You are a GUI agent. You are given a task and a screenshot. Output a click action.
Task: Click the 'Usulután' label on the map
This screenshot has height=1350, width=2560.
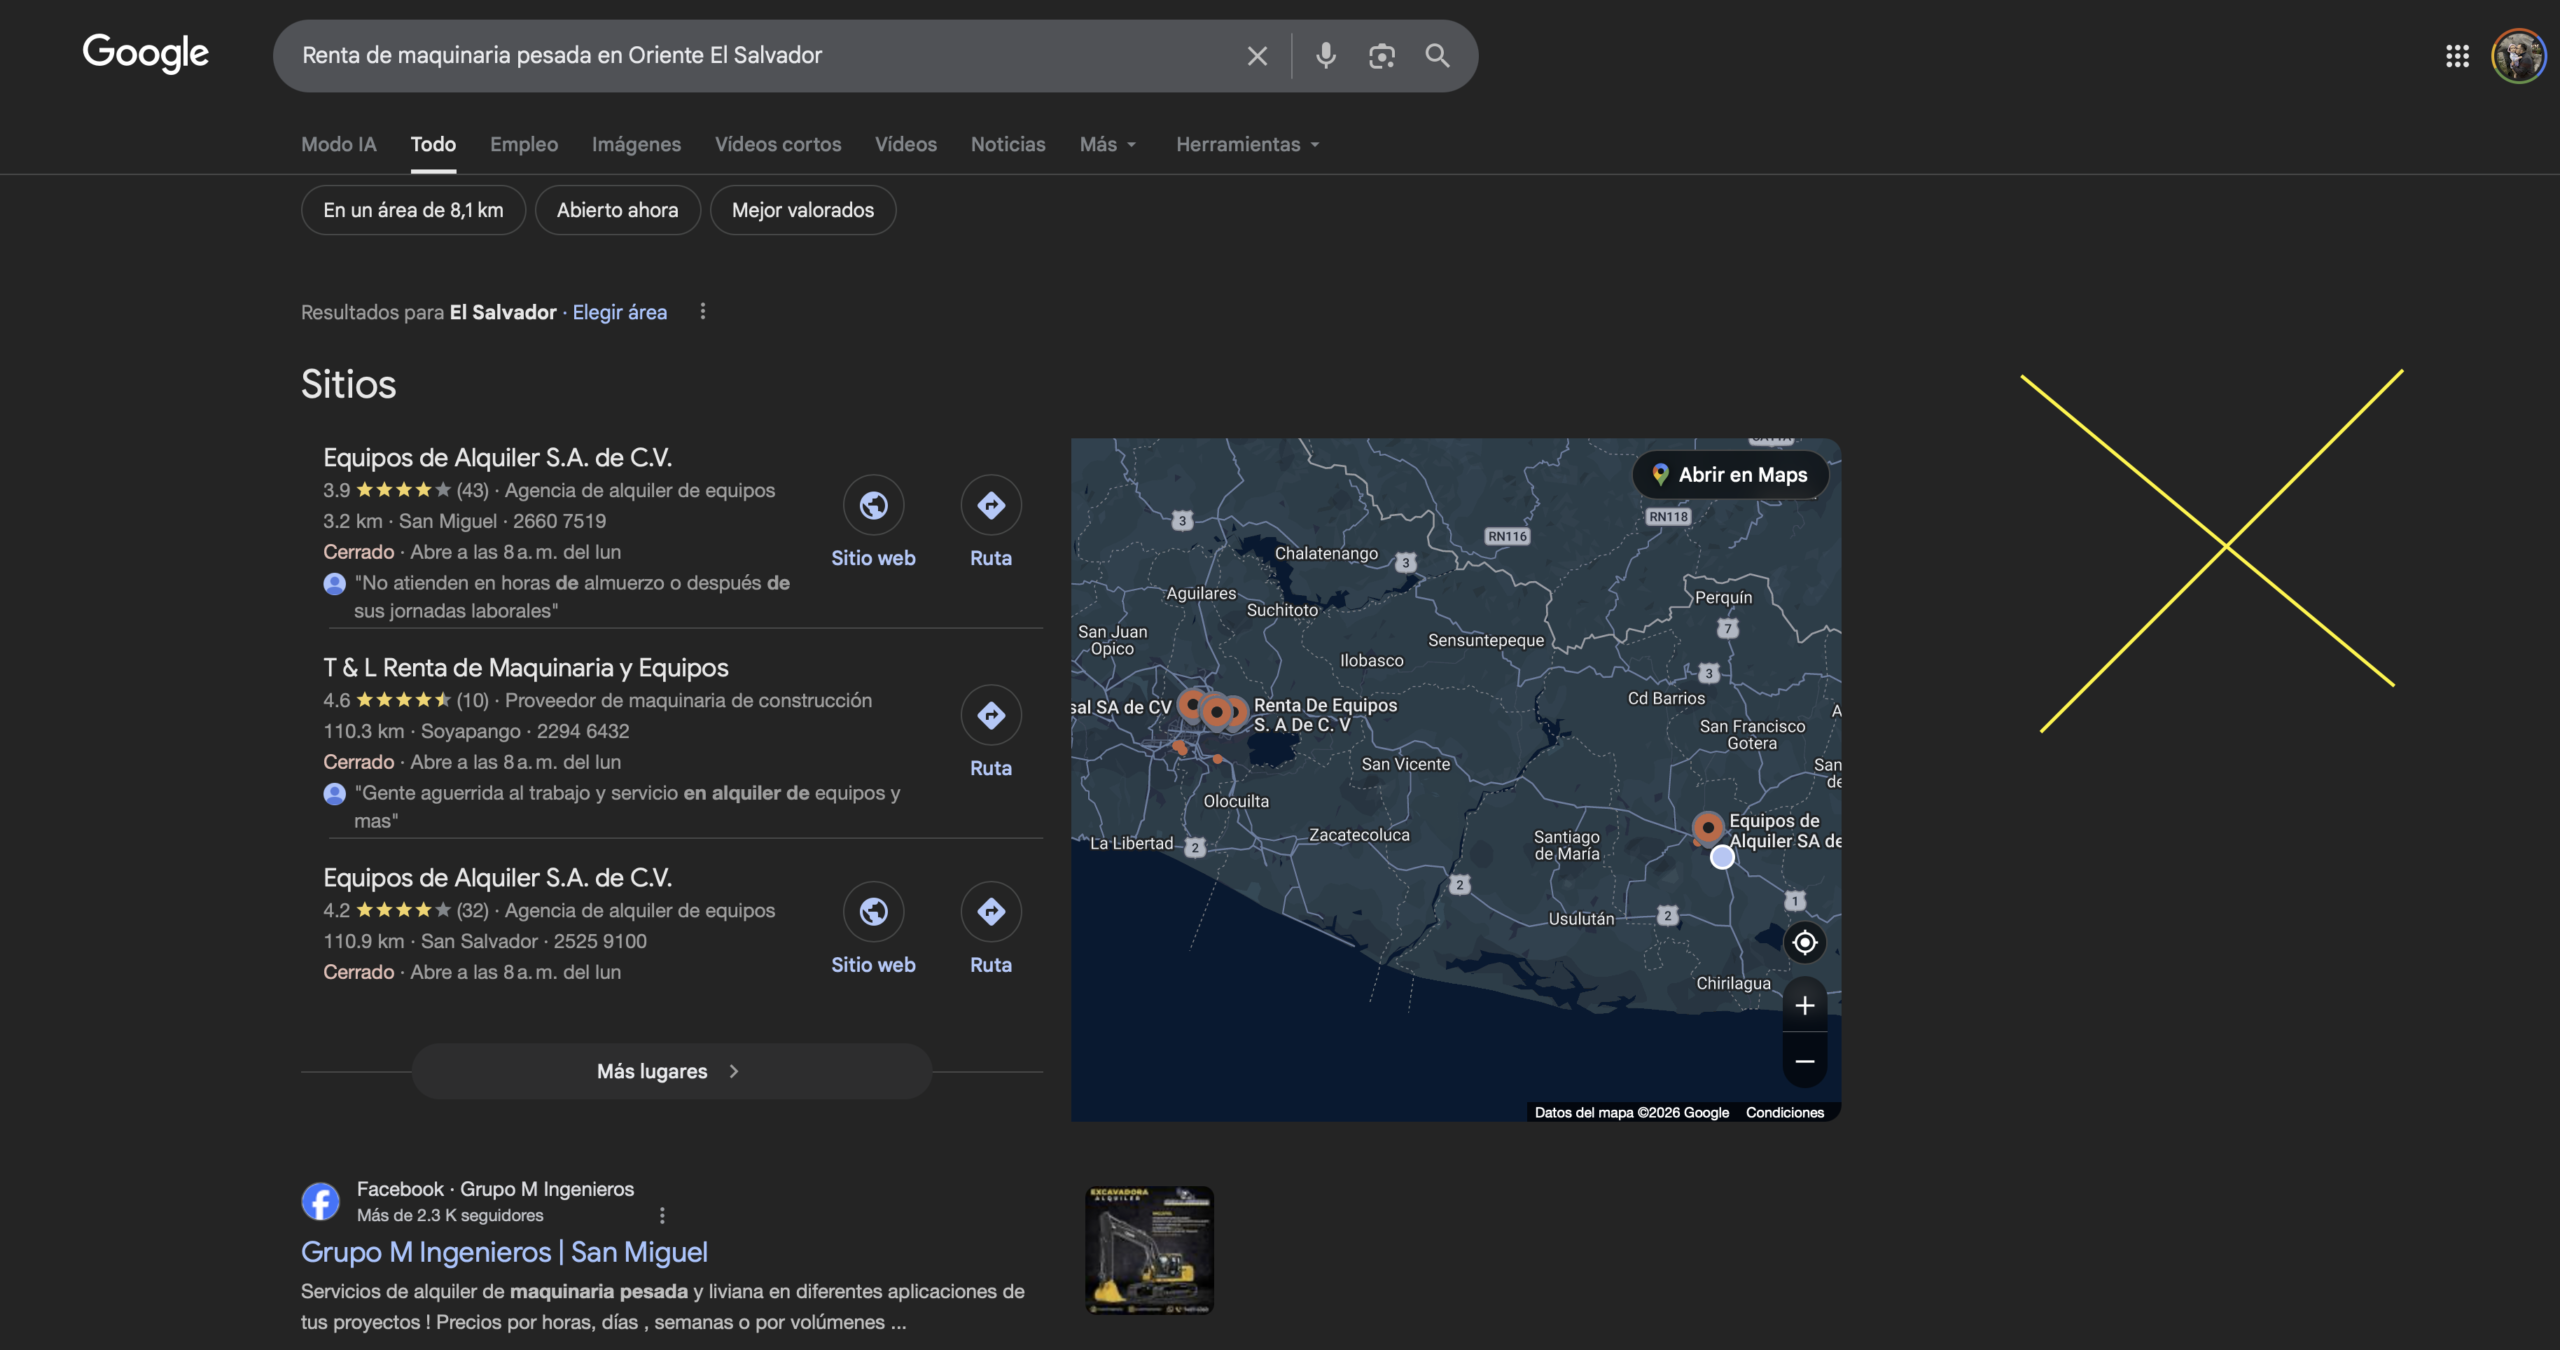1581,919
